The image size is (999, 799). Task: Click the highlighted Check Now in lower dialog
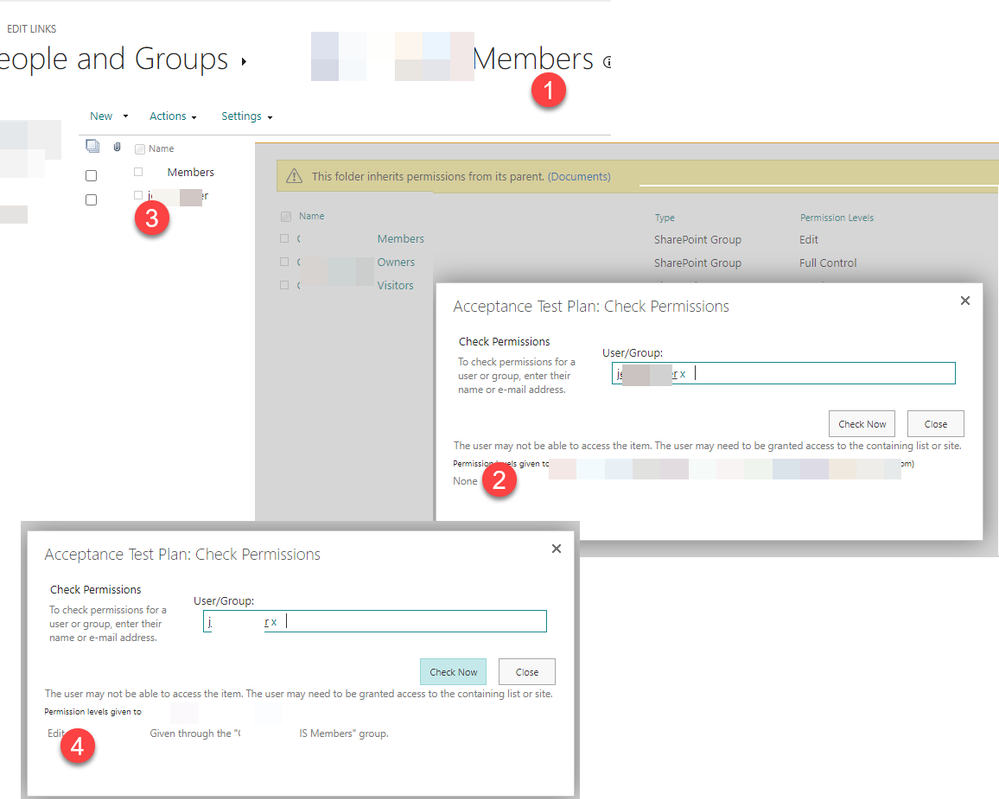[453, 672]
